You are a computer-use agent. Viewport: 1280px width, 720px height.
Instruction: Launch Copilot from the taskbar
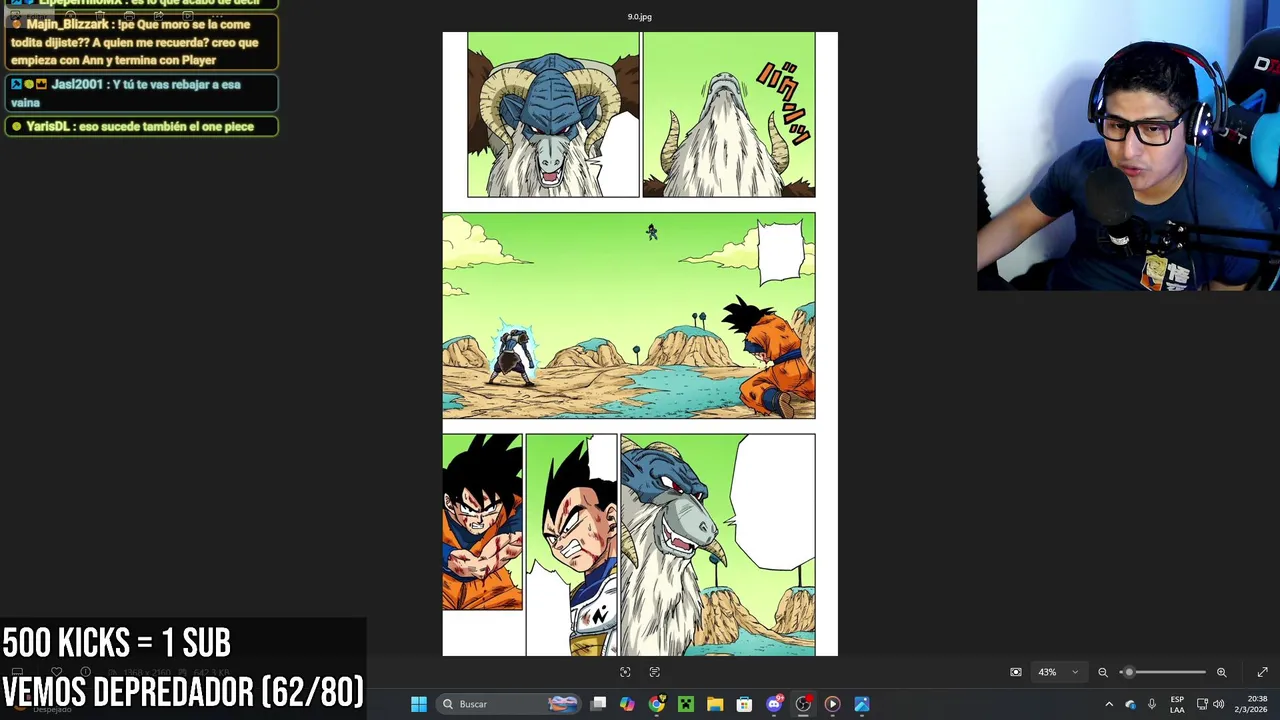point(627,704)
